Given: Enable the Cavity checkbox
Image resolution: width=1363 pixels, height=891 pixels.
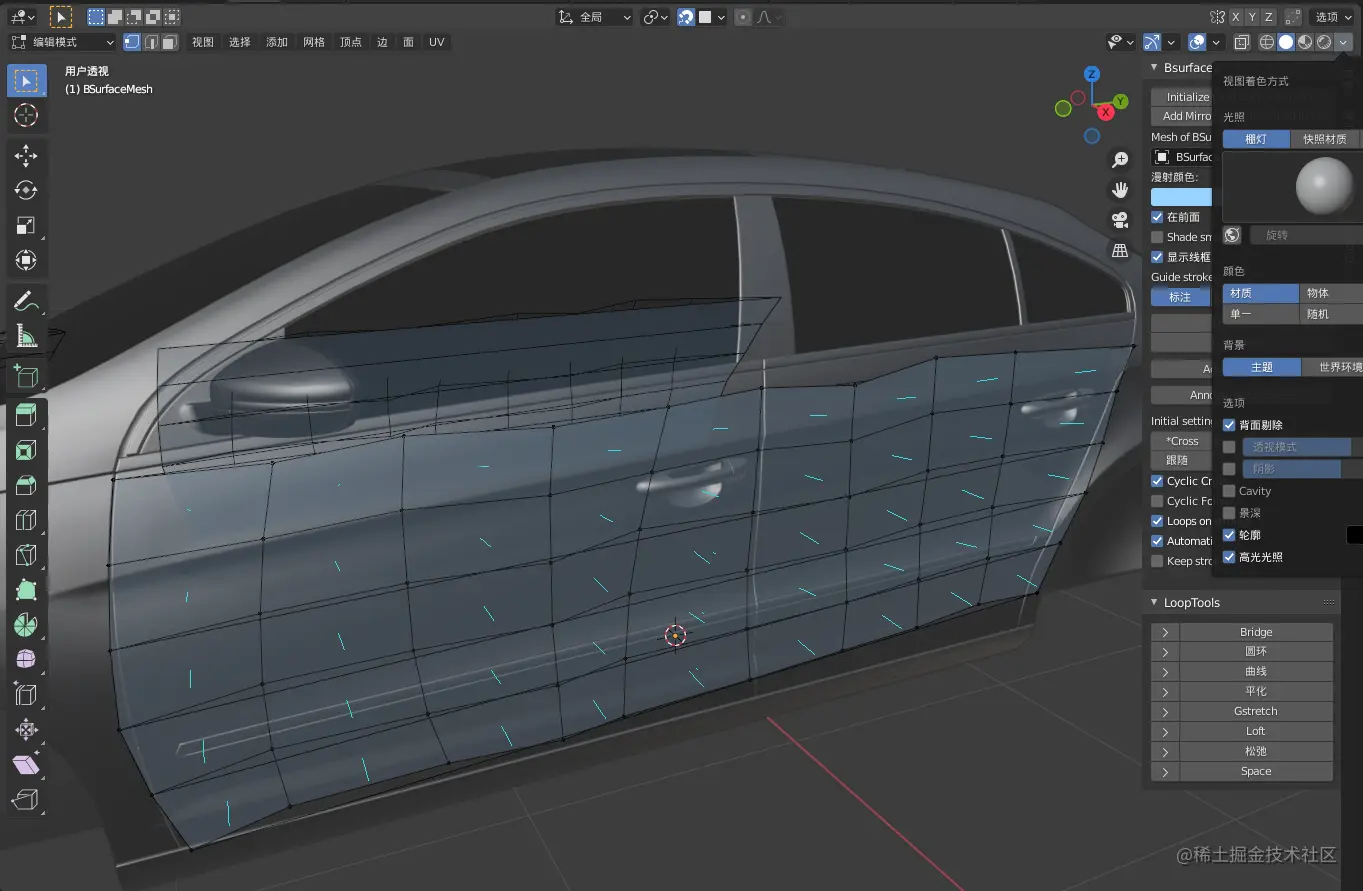Looking at the screenshot, I should 1229,491.
